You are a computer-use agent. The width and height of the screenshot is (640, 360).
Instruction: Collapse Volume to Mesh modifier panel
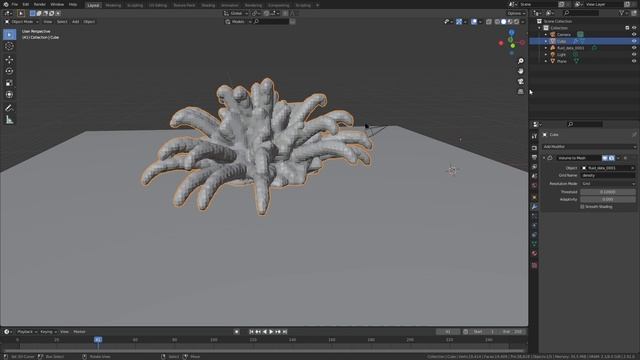(544, 158)
